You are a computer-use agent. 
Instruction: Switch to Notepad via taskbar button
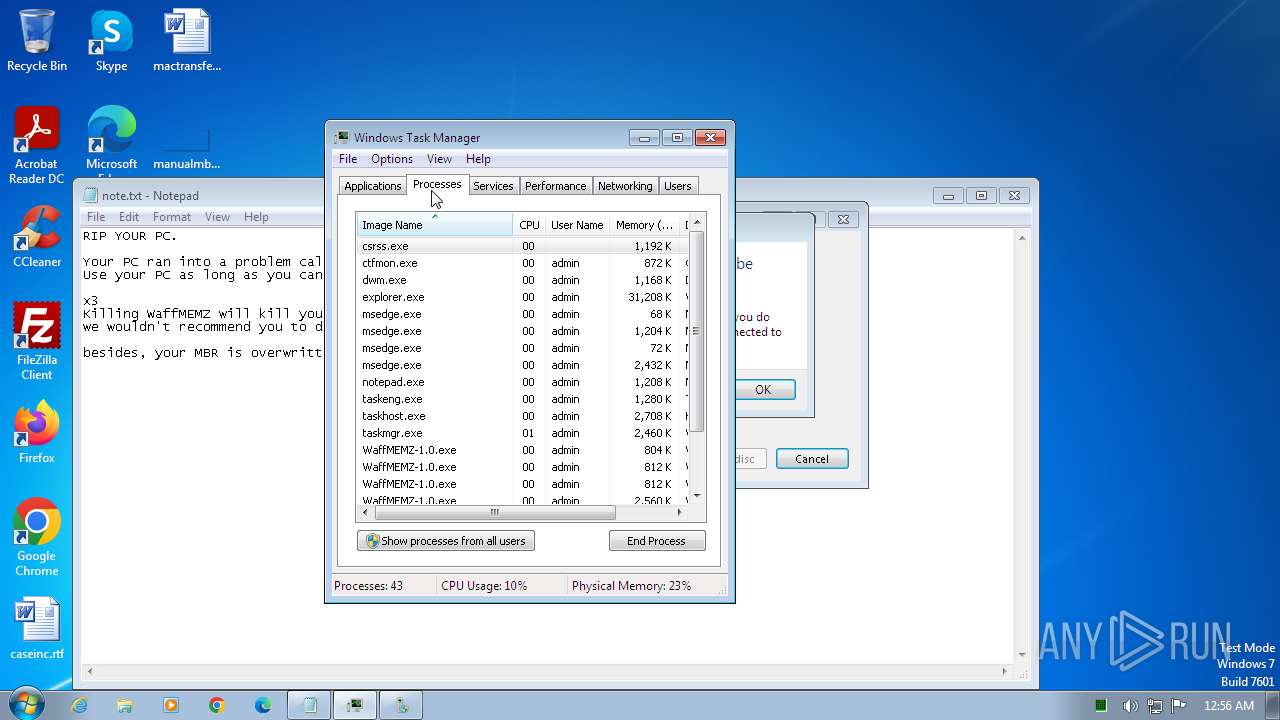pyautogui.click(x=309, y=705)
